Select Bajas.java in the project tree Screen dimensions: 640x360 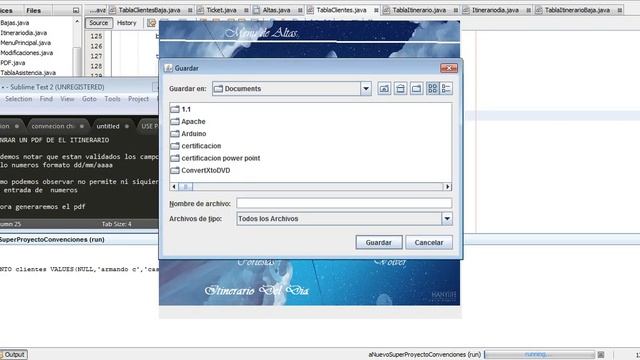[15, 23]
